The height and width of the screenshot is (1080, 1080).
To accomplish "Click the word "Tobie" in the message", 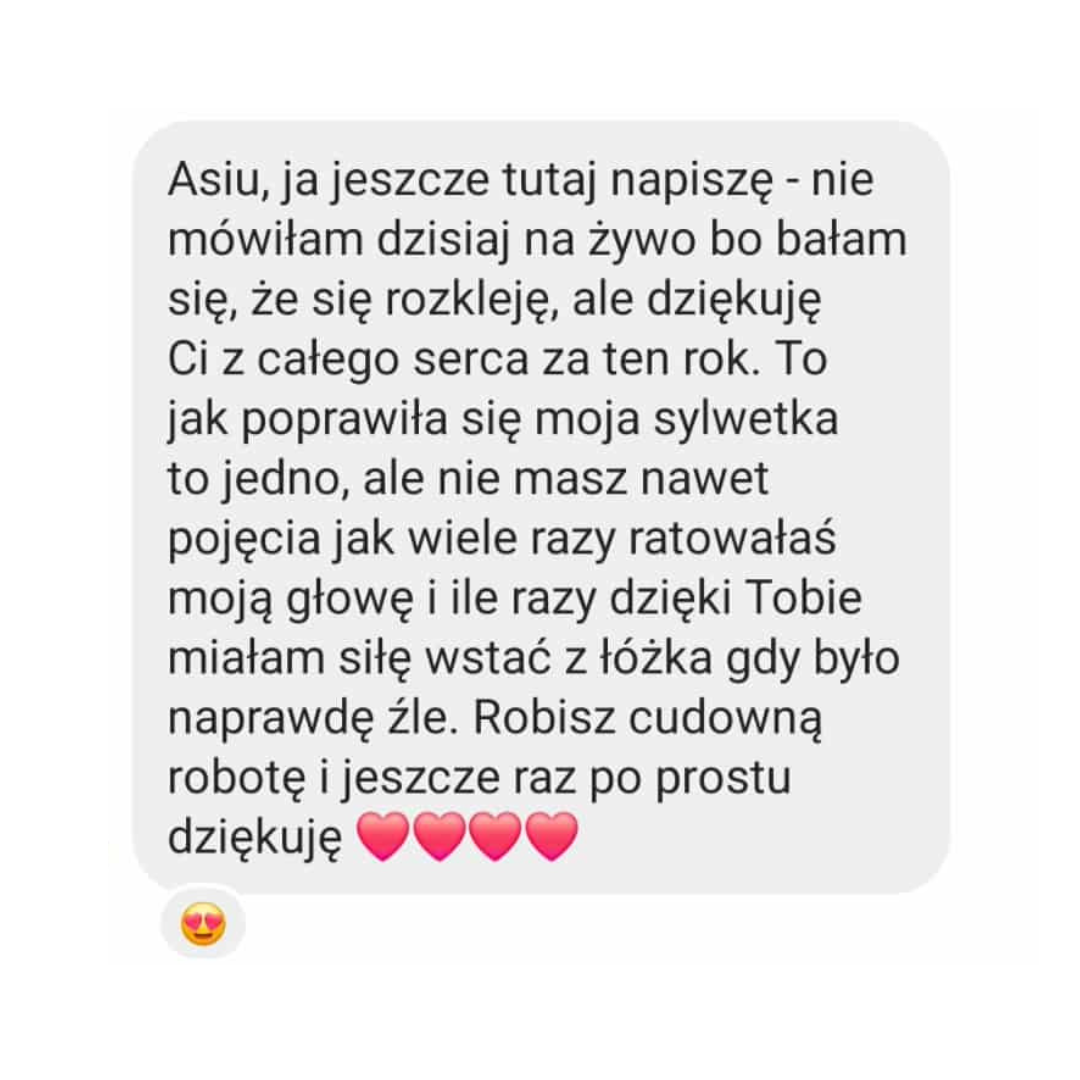I will coord(804,598).
